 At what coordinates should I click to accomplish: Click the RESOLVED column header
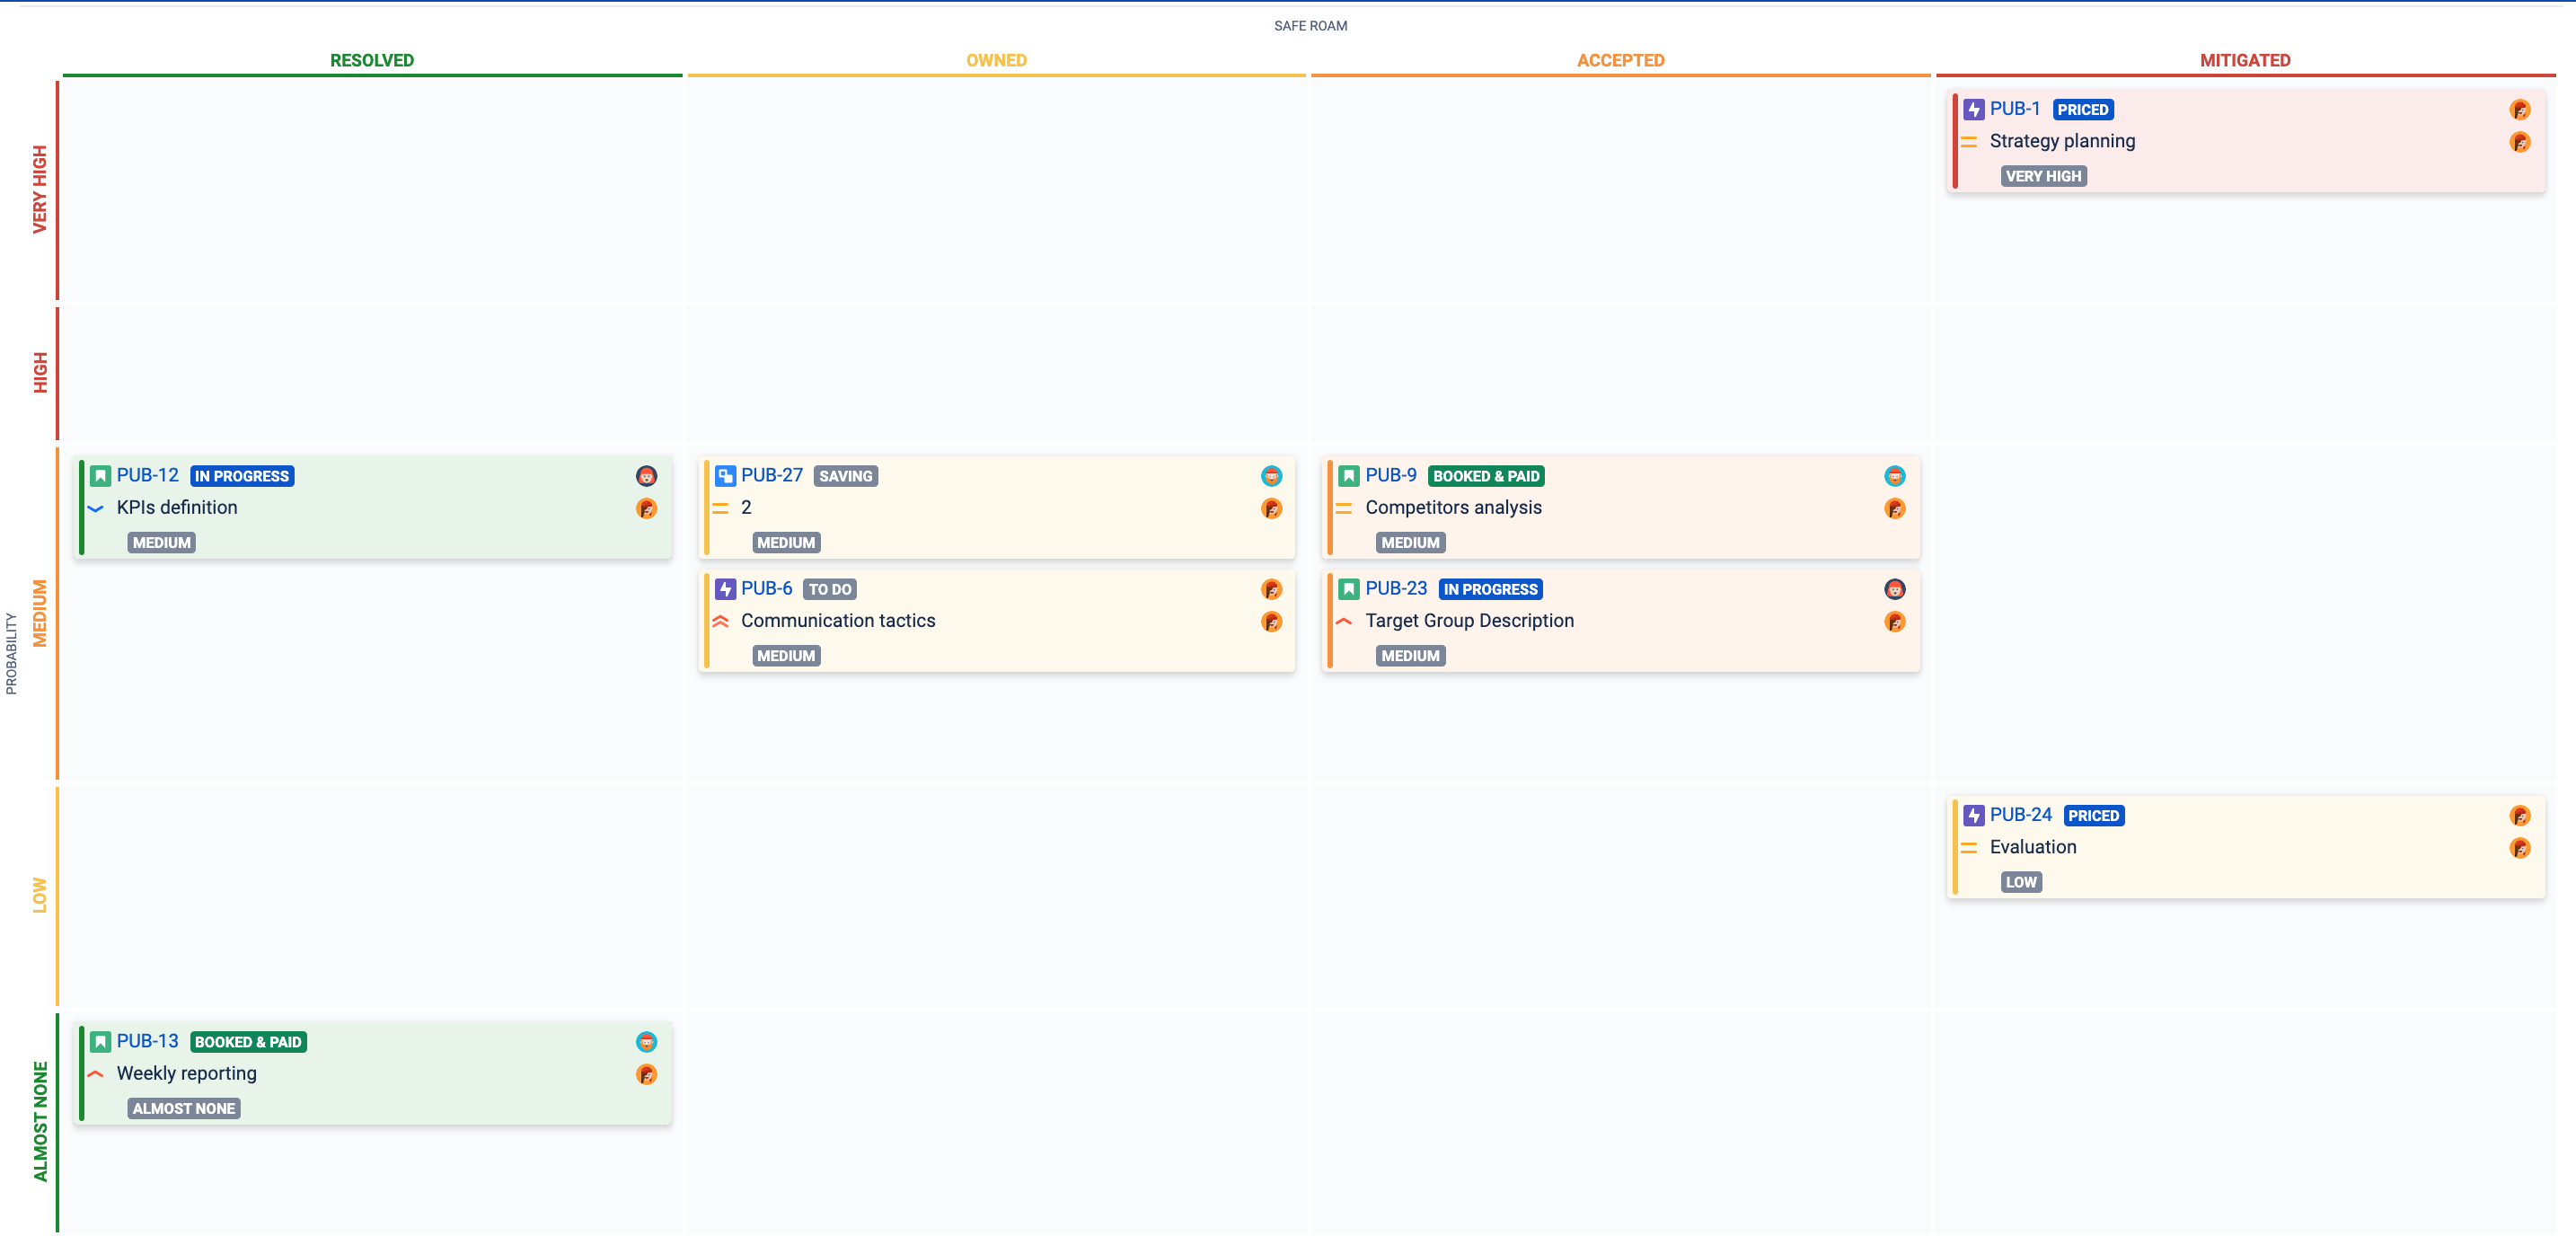coord(371,60)
